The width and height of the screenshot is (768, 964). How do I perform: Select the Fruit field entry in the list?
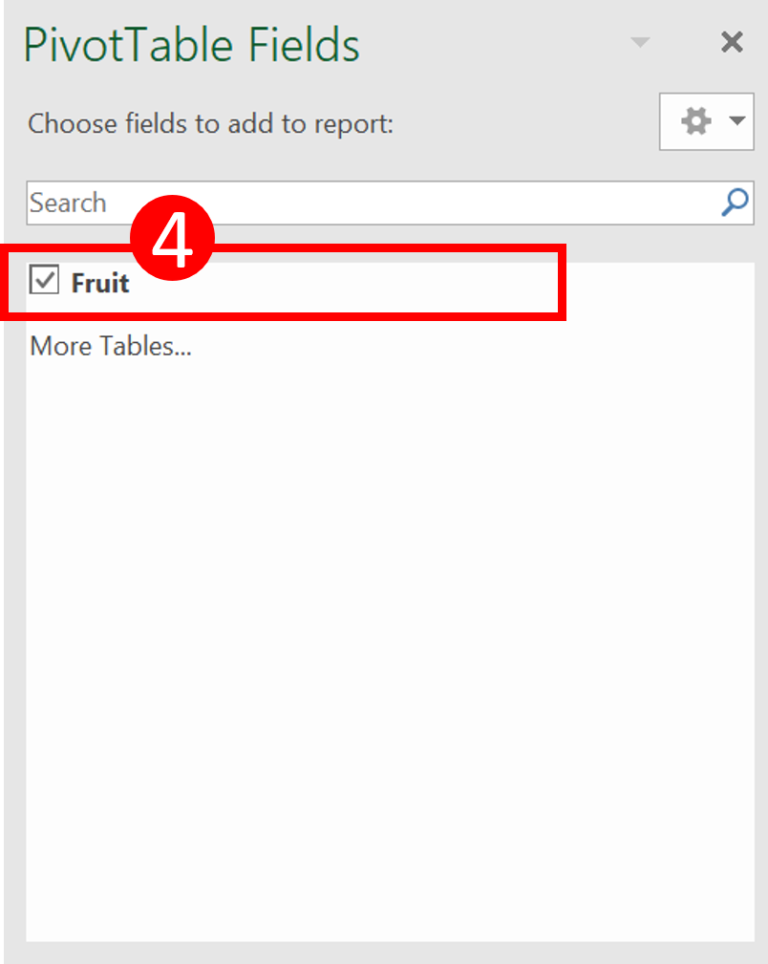coord(102,282)
